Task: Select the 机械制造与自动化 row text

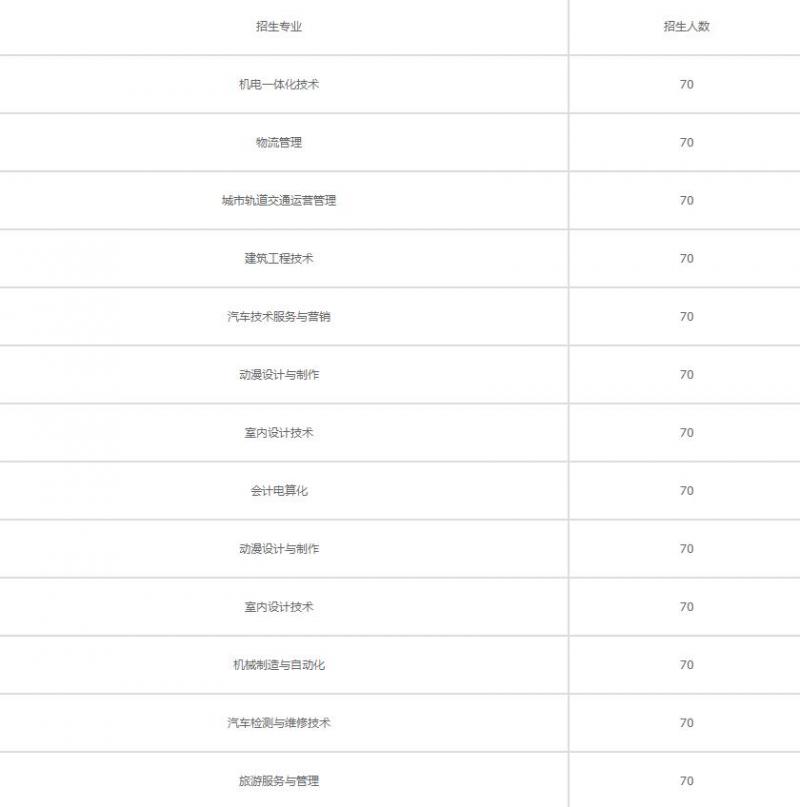Action: pos(279,665)
